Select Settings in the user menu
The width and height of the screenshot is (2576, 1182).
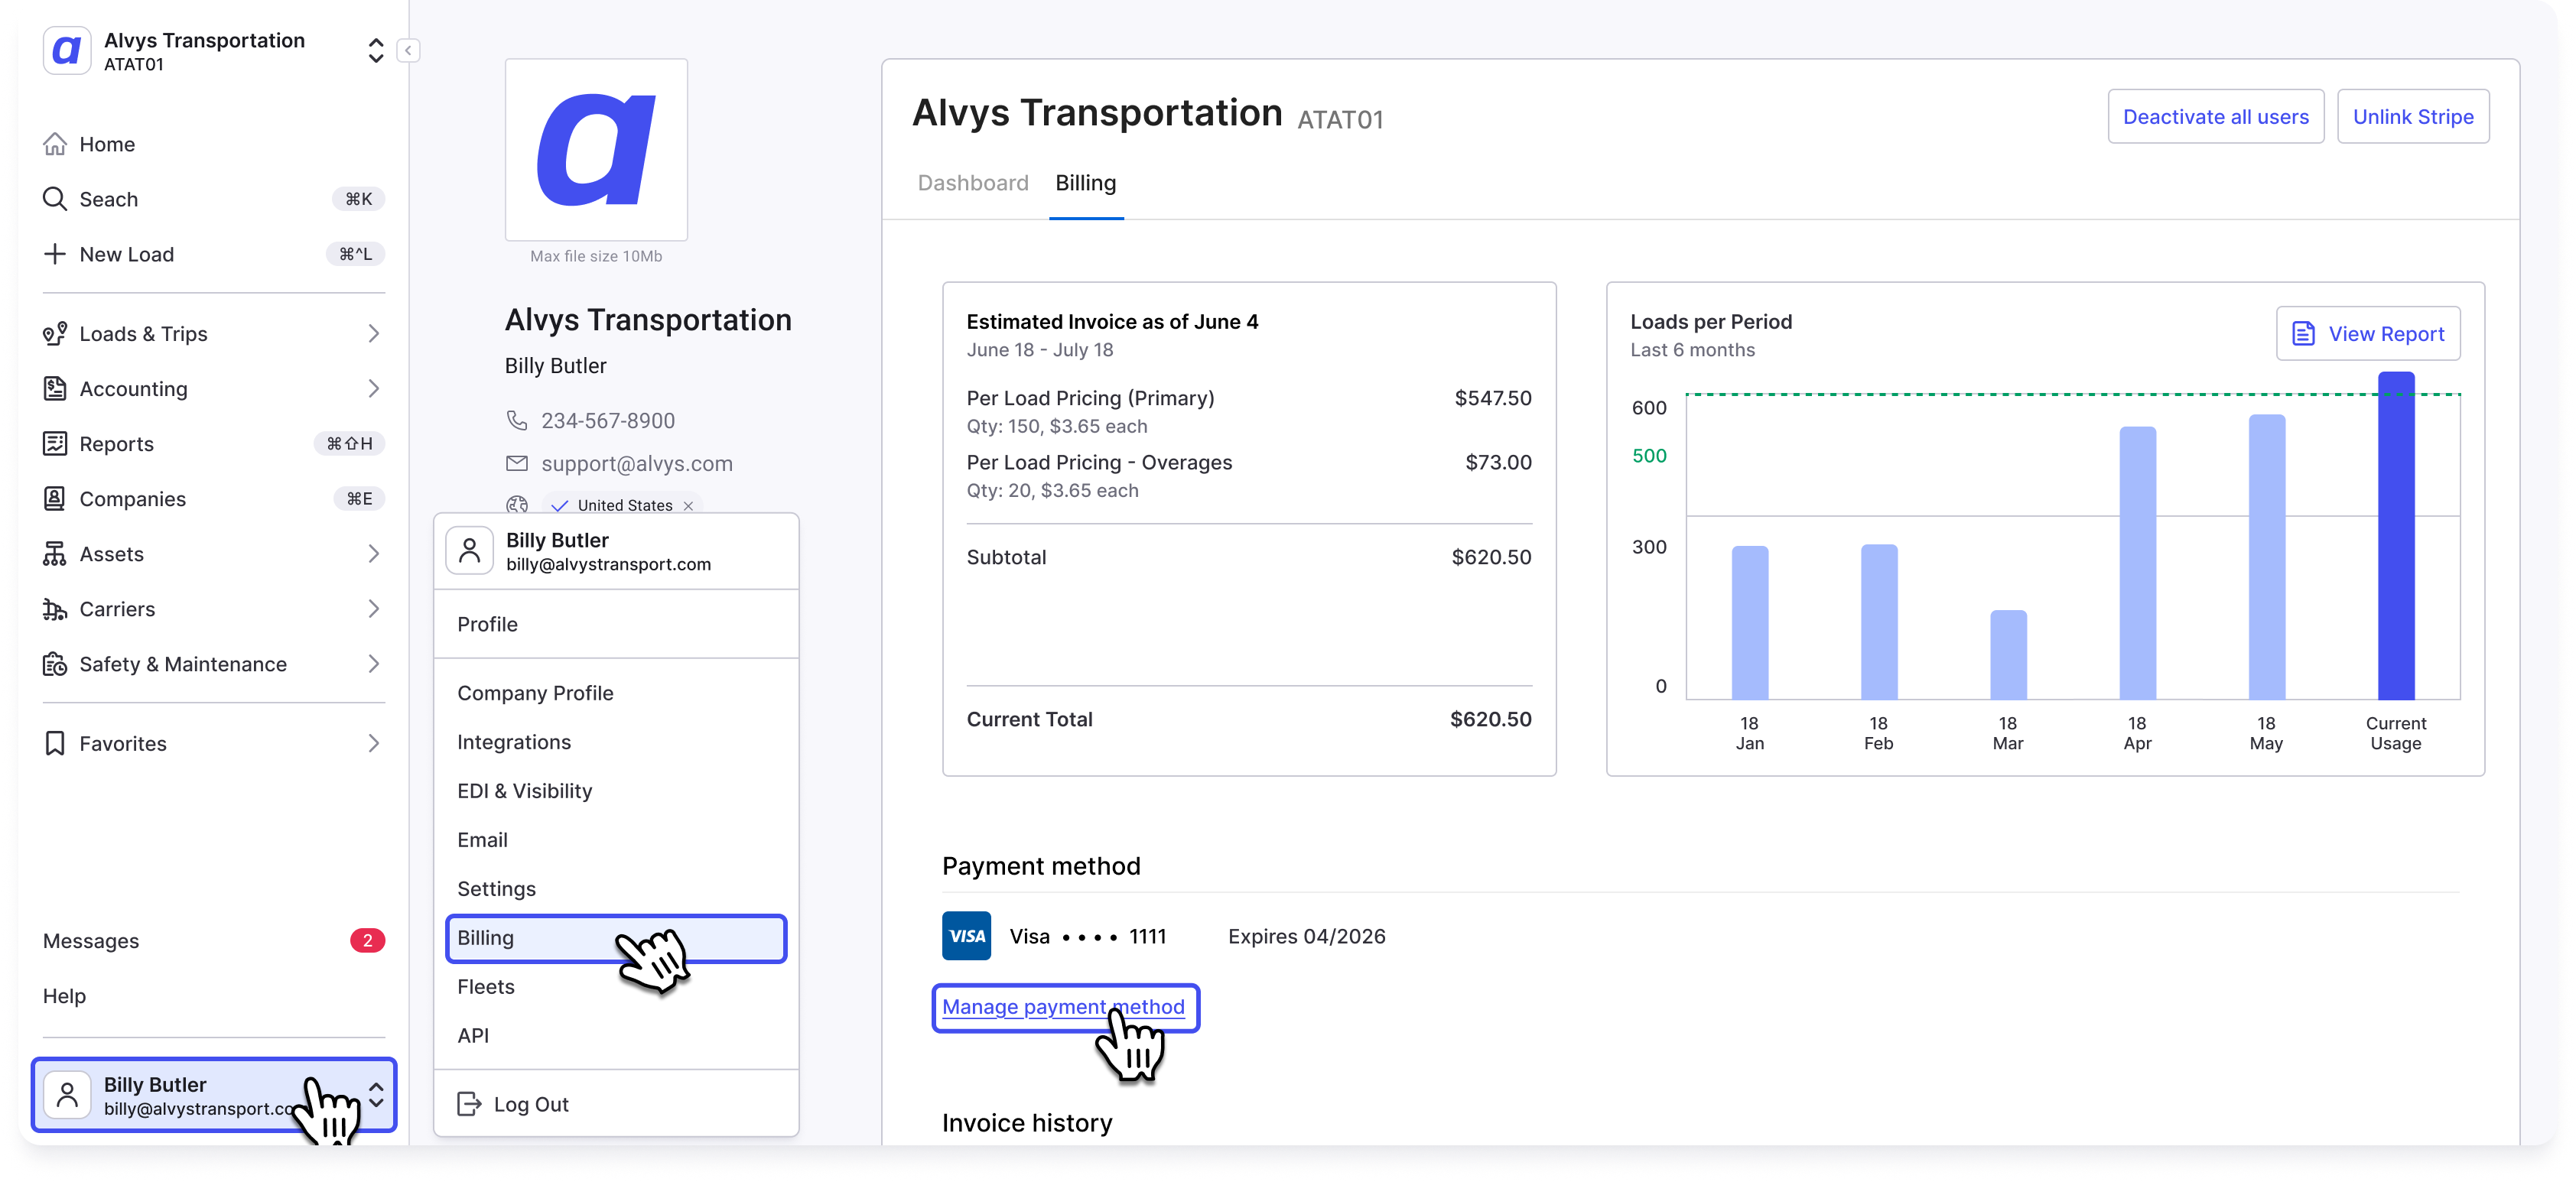click(x=616, y=888)
